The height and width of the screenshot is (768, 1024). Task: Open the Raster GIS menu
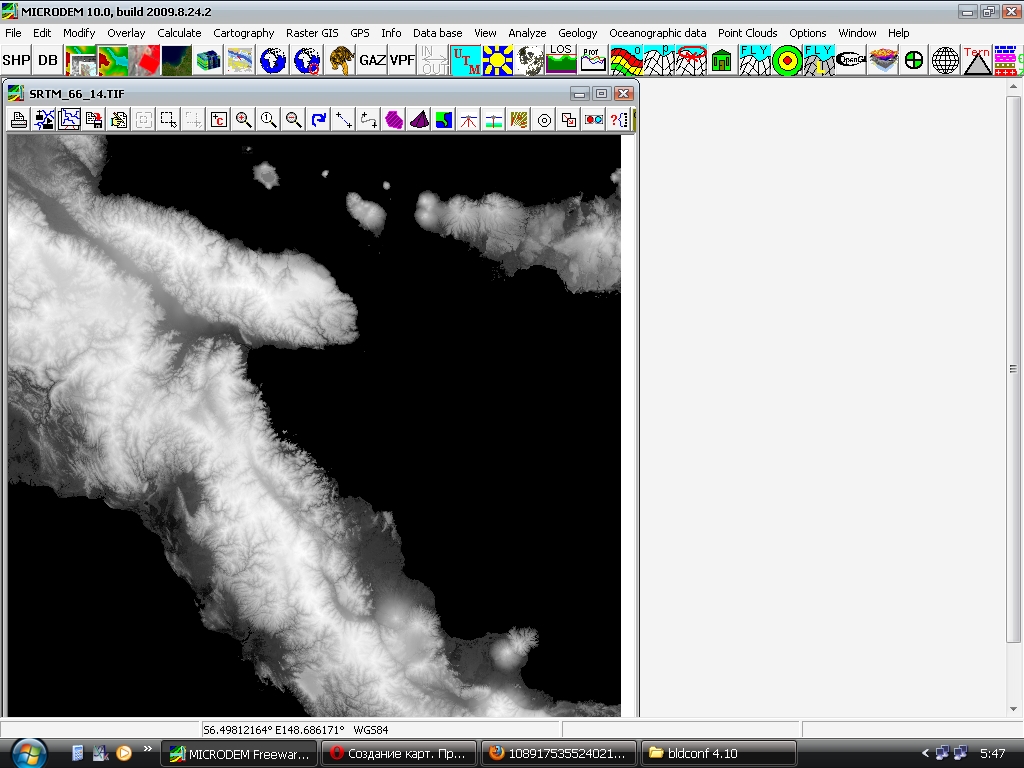[312, 33]
